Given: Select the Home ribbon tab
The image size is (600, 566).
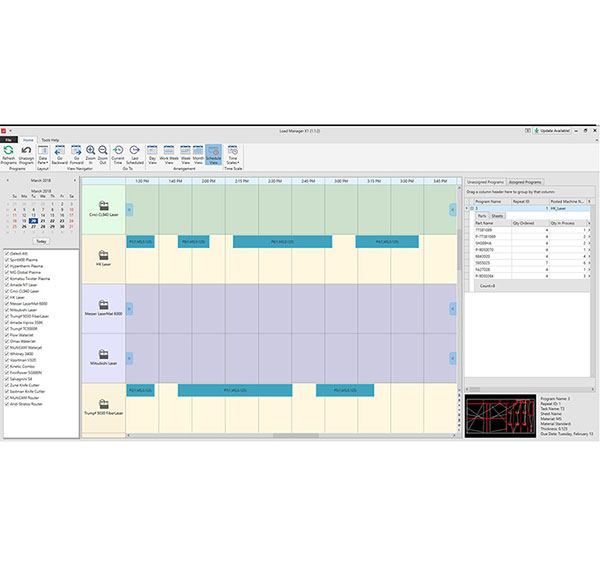Looking at the screenshot, I should (x=28, y=140).
